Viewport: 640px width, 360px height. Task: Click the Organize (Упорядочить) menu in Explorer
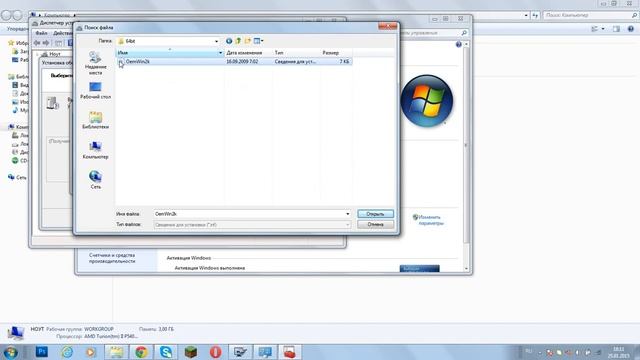click(17, 29)
